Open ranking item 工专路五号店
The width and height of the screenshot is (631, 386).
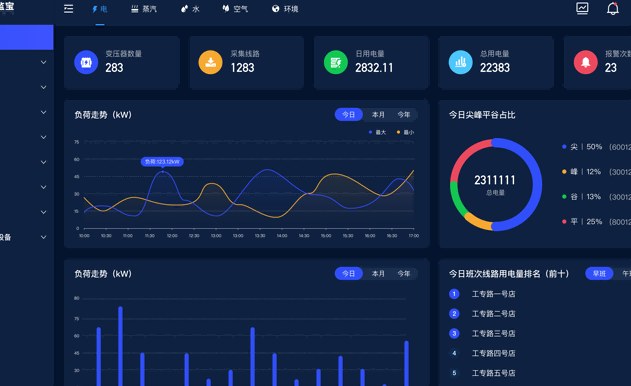point(493,373)
